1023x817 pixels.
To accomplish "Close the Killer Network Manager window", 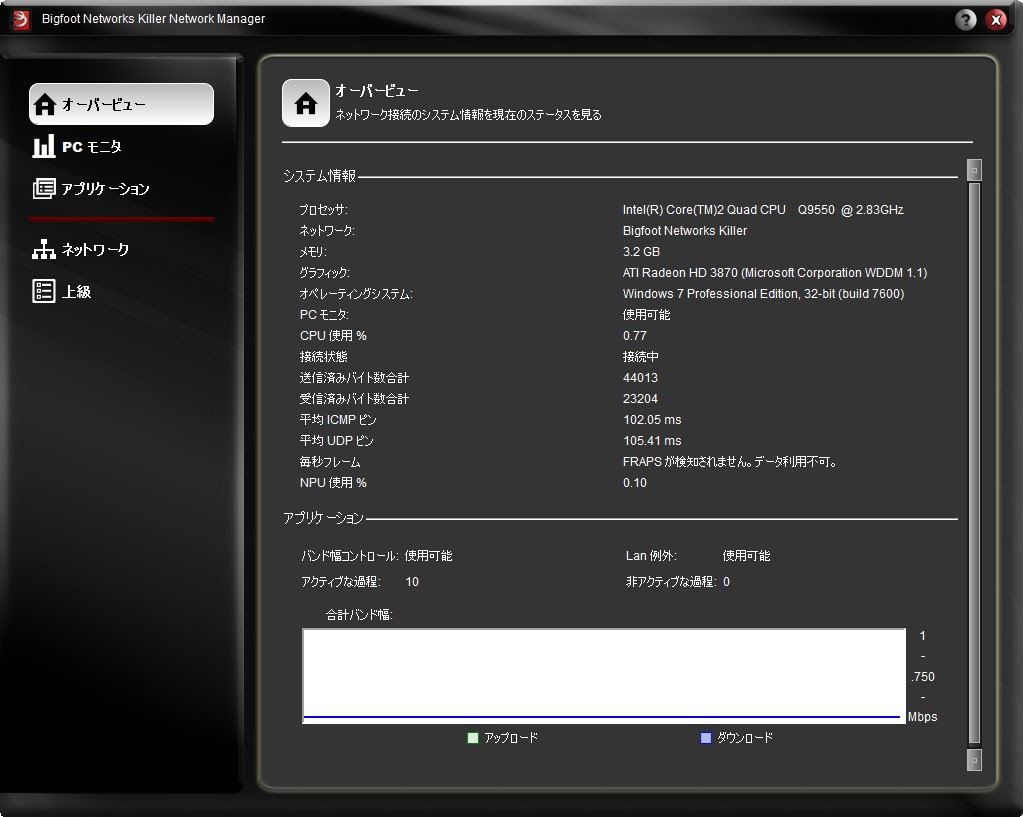I will [x=995, y=19].
